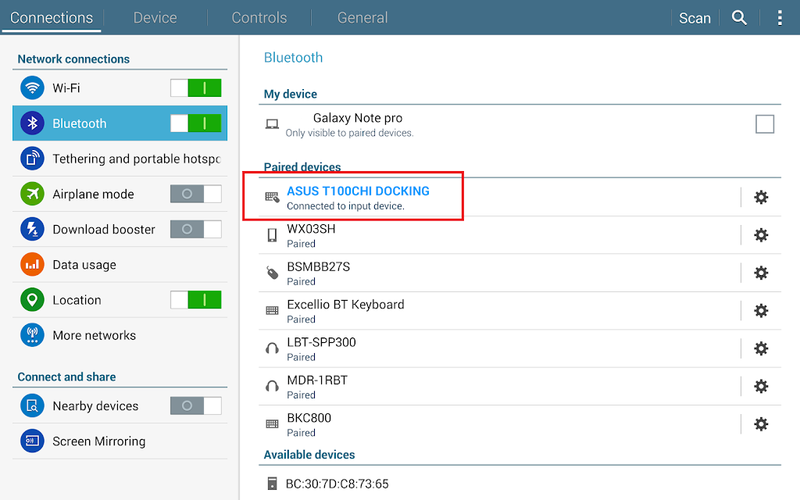Click the Location pin icon
The image size is (800, 500).
tap(32, 299)
